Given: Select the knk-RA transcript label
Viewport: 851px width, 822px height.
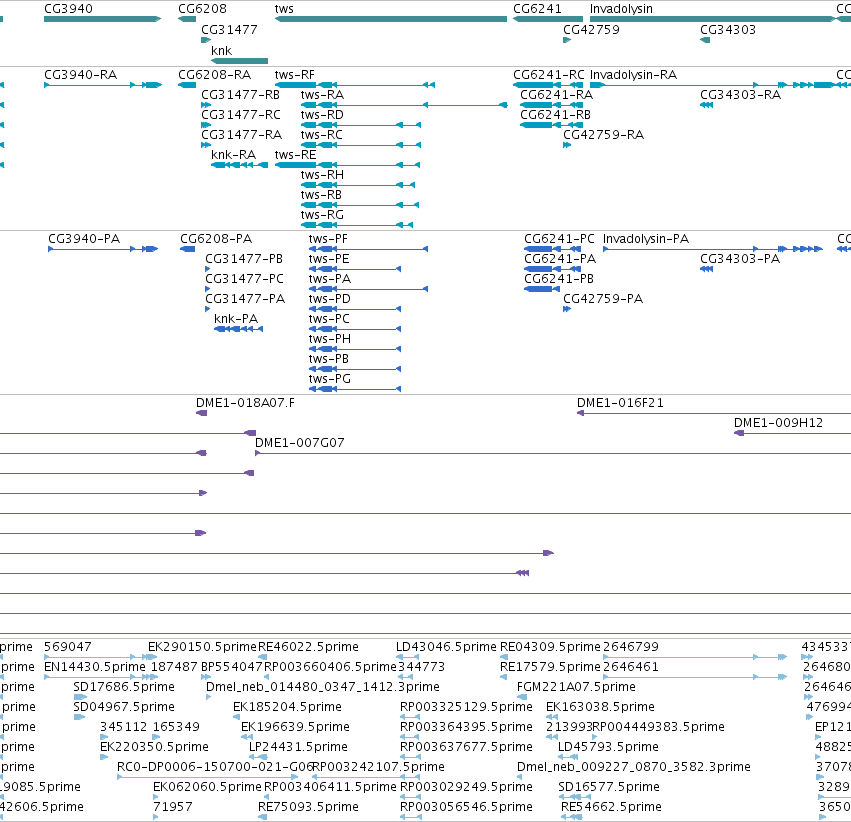Looking at the screenshot, I should pos(233,155).
